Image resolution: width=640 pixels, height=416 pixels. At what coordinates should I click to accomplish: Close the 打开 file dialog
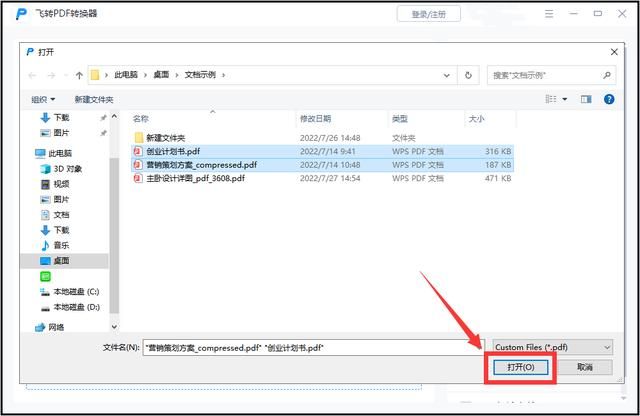pos(614,52)
